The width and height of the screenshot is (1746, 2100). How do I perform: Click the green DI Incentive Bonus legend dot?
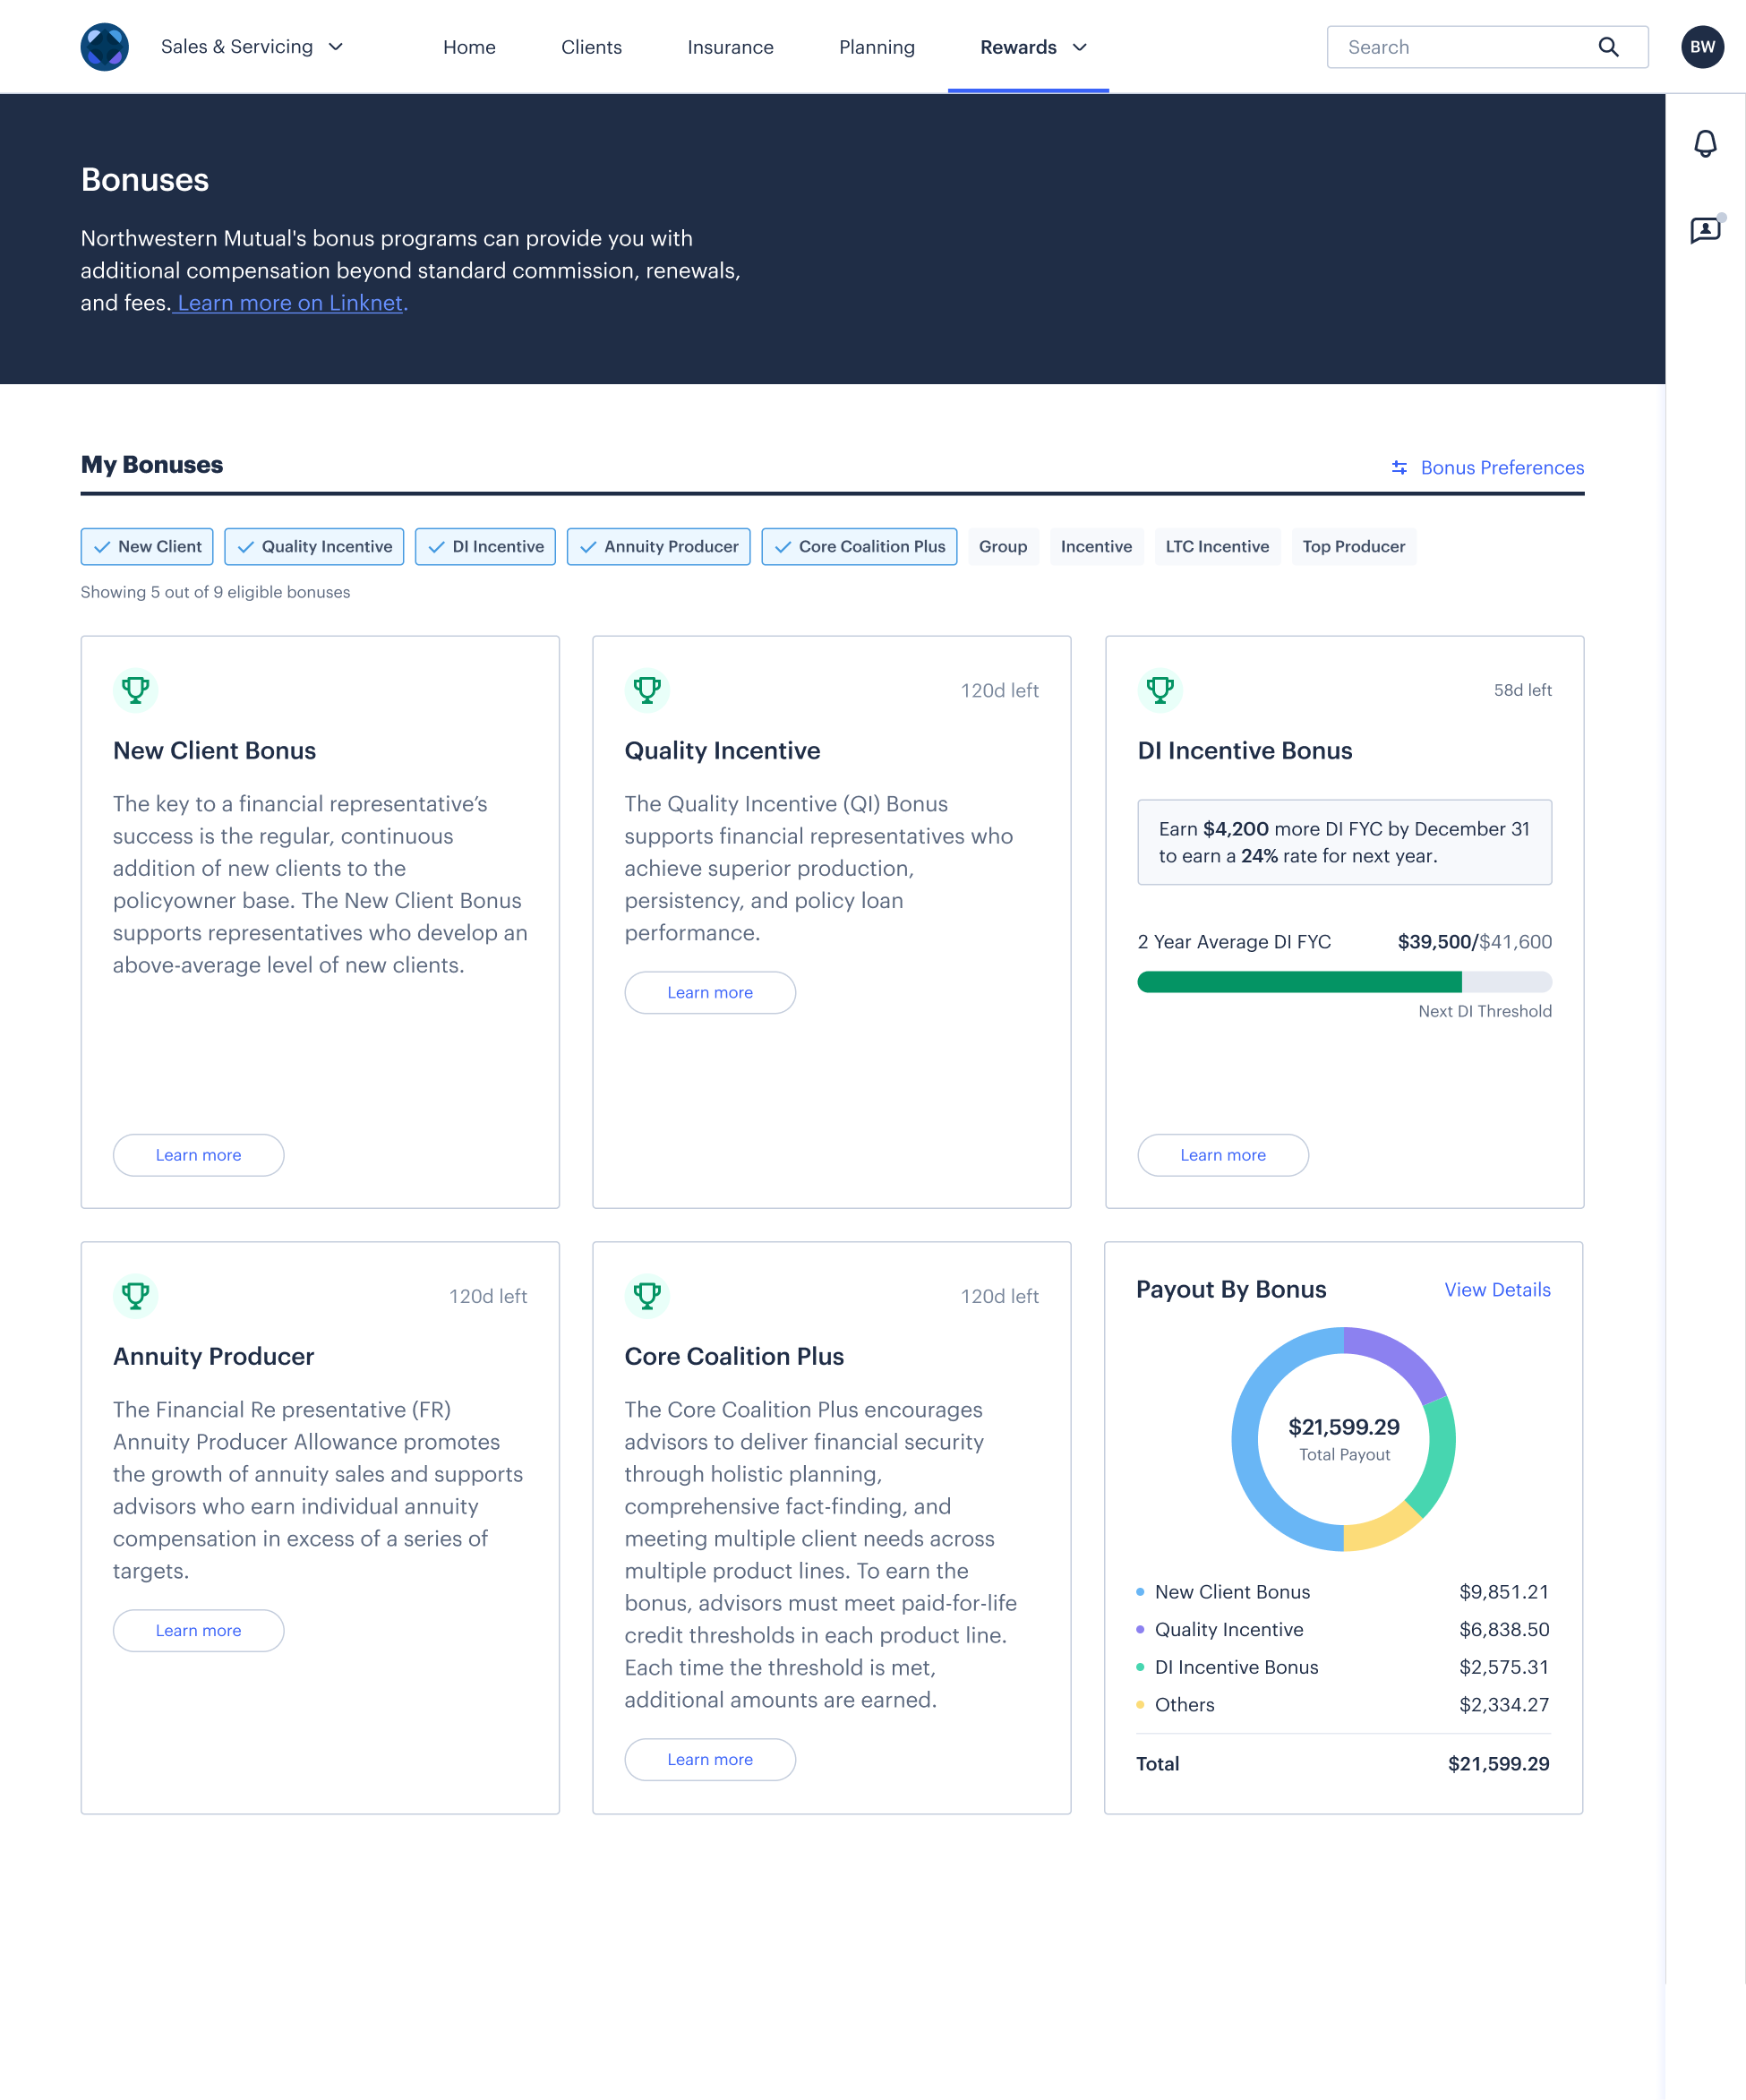[x=1140, y=1667]
